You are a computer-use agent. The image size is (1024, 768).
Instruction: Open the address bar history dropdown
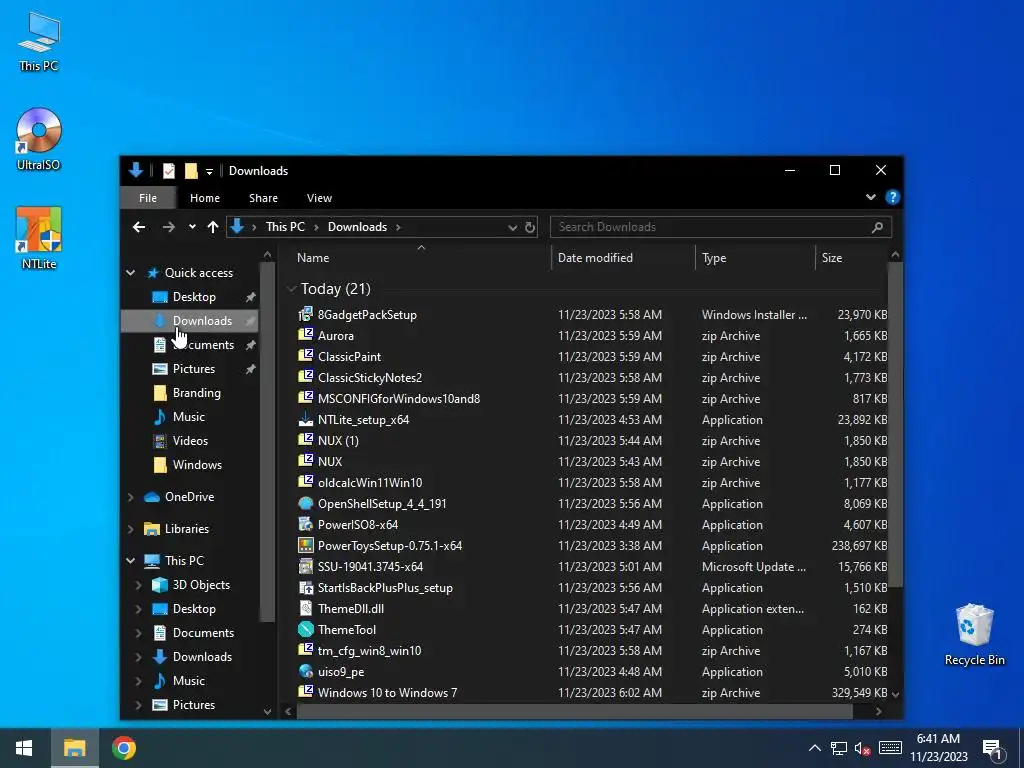(x=513, y=227)
